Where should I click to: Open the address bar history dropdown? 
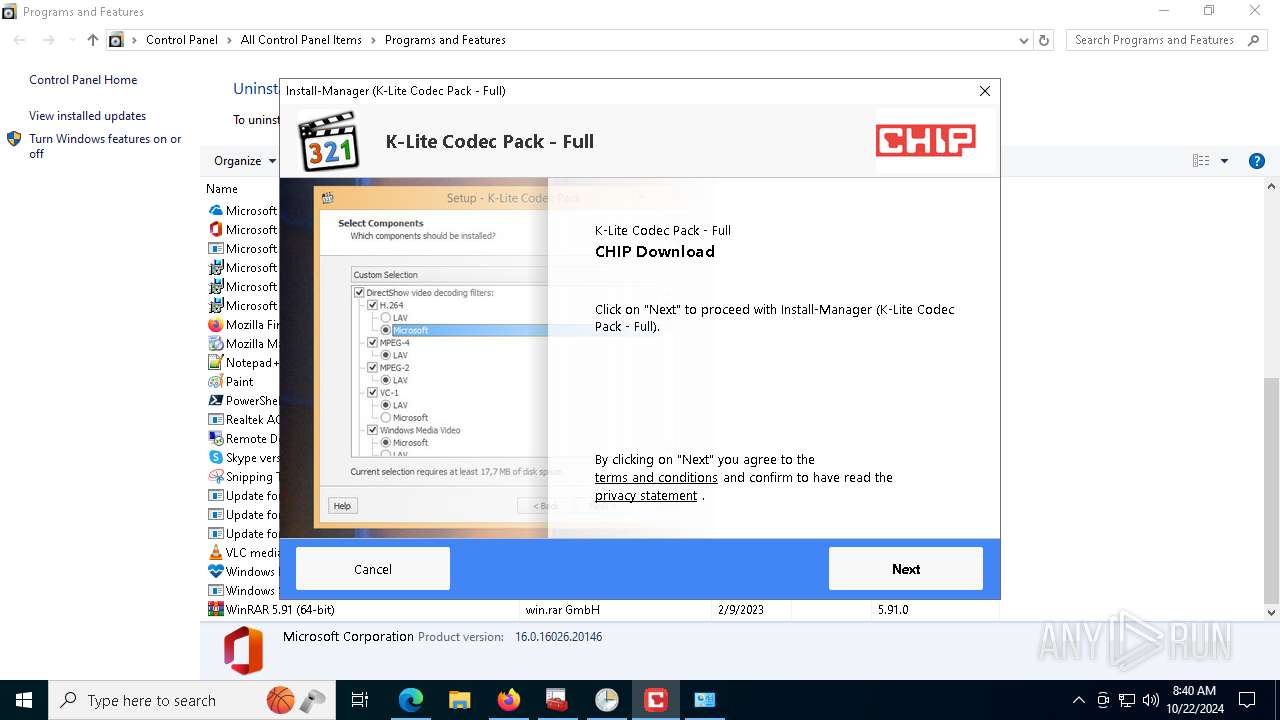1023,41
